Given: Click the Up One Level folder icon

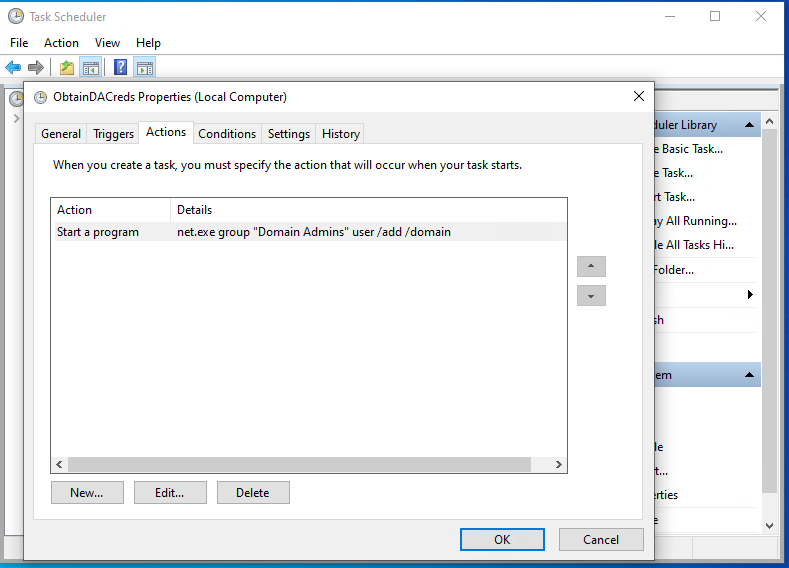Looking at the screenshot, I should (x=66, y=68).
